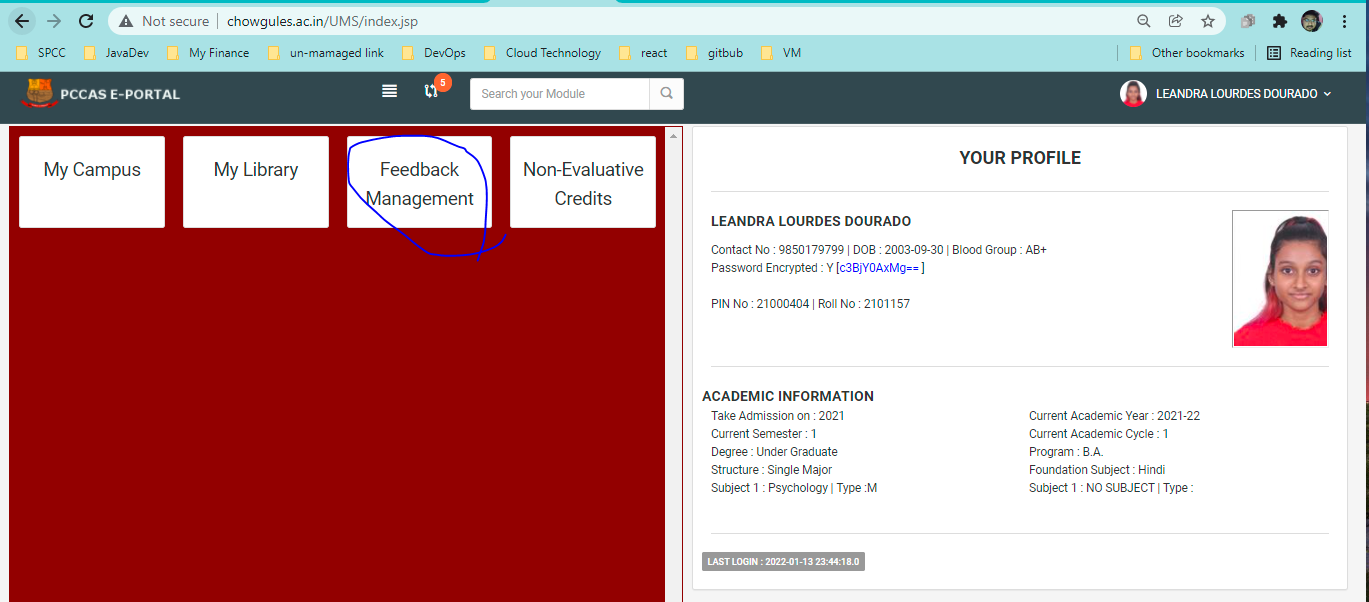Click the LEANDRA LOURDES DOURADO profile name
The width and height of the screenshot is (1369, 602).
pyautogui.click(x=811, y=221)
